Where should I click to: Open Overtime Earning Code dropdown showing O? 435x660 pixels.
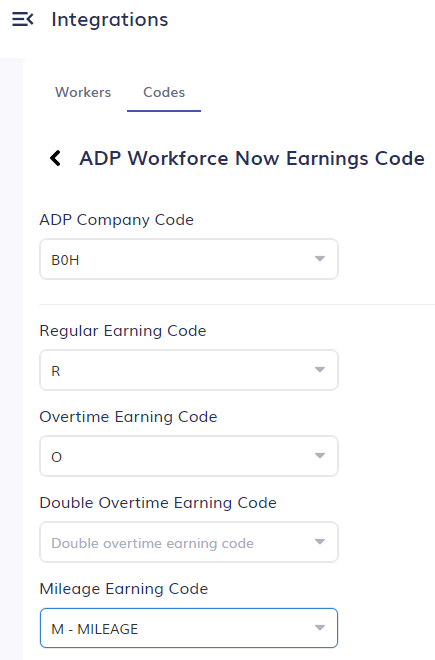tap(189, 456)
